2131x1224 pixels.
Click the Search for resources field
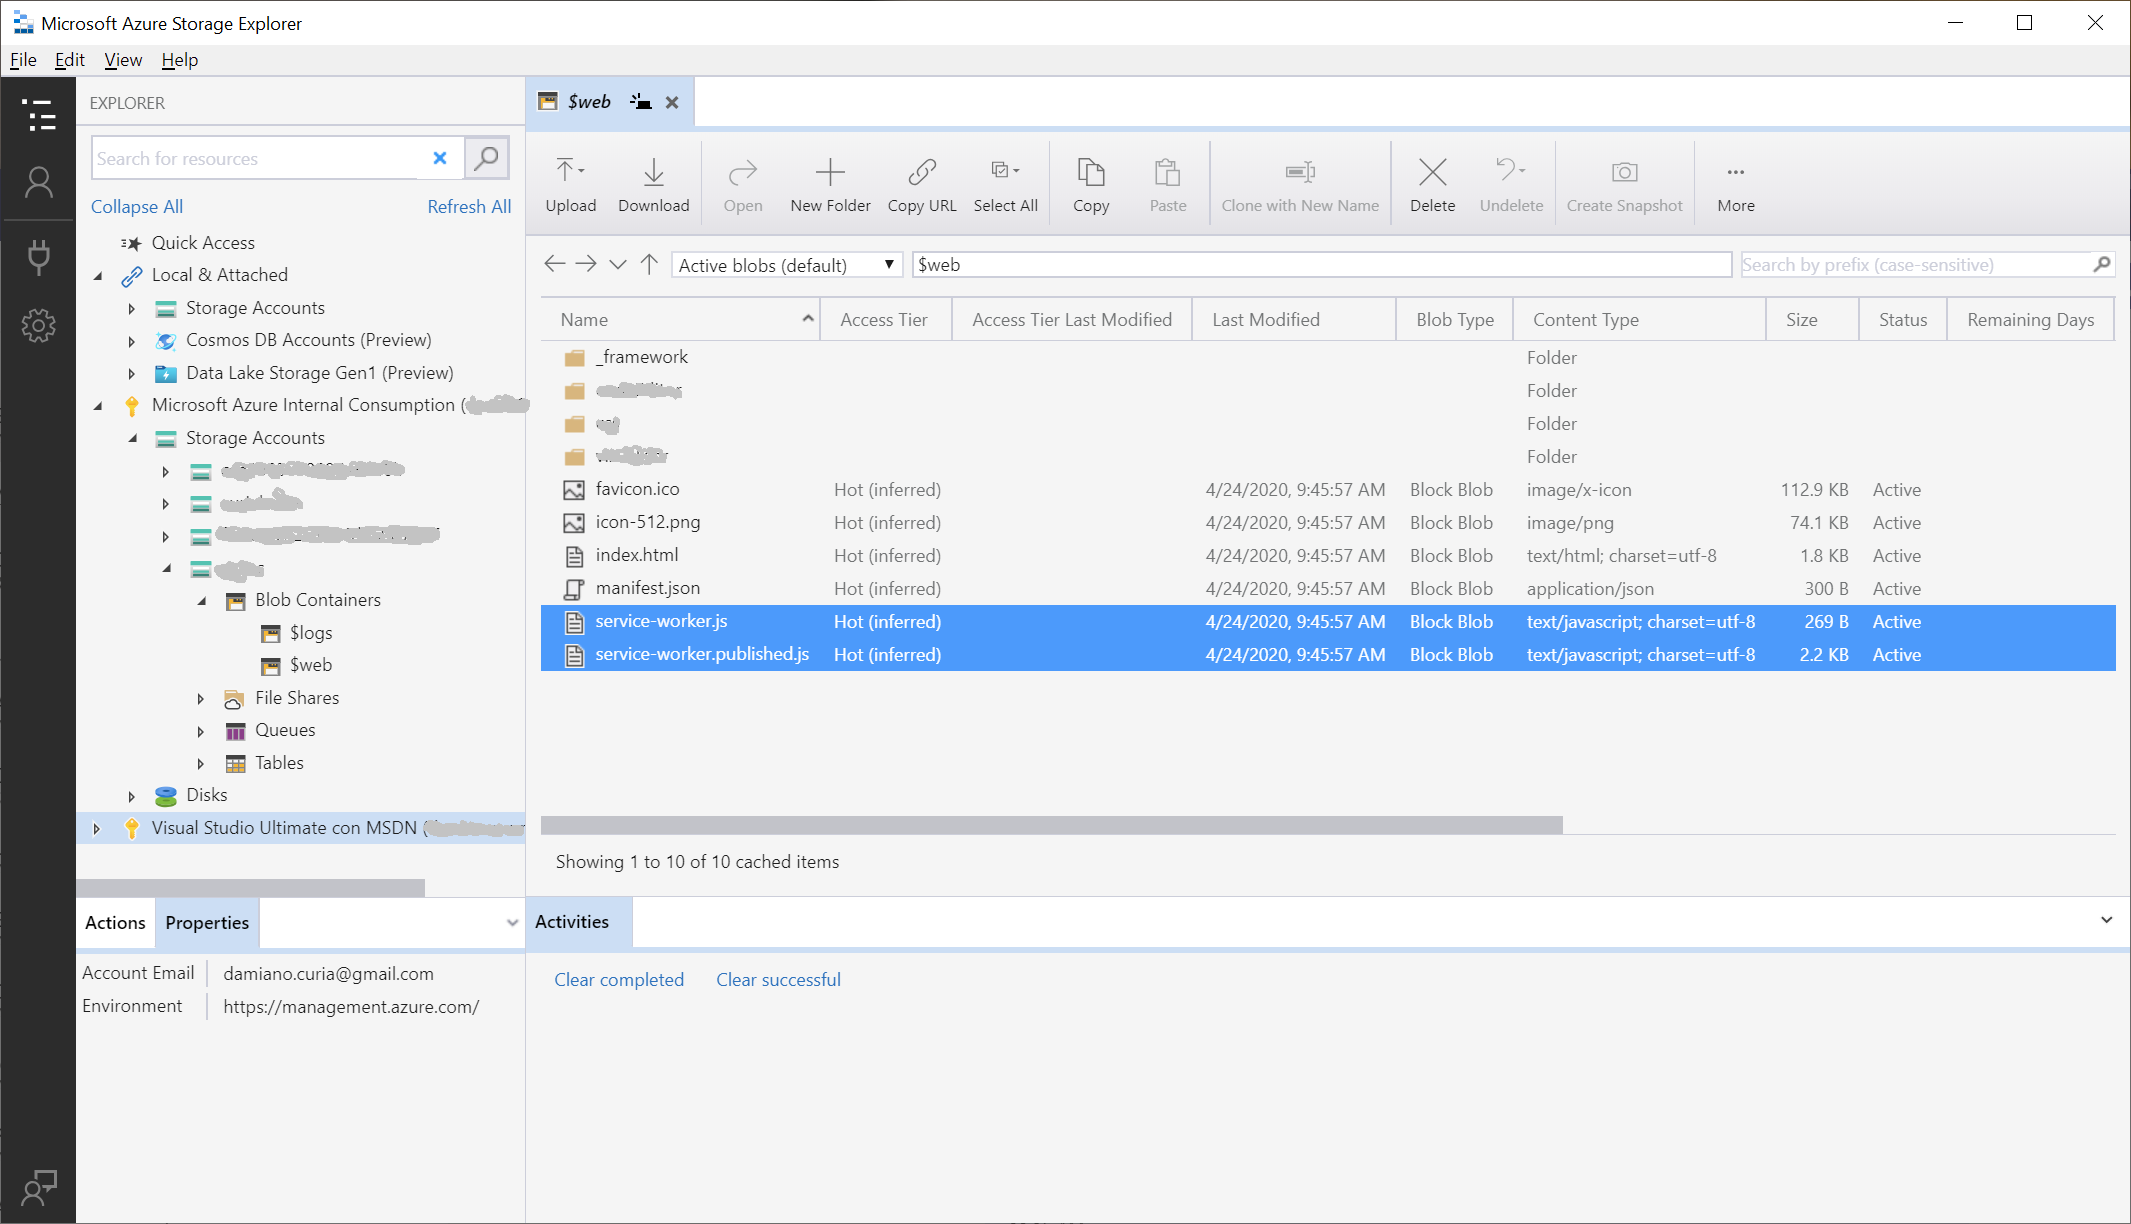(x=256, y=158)
